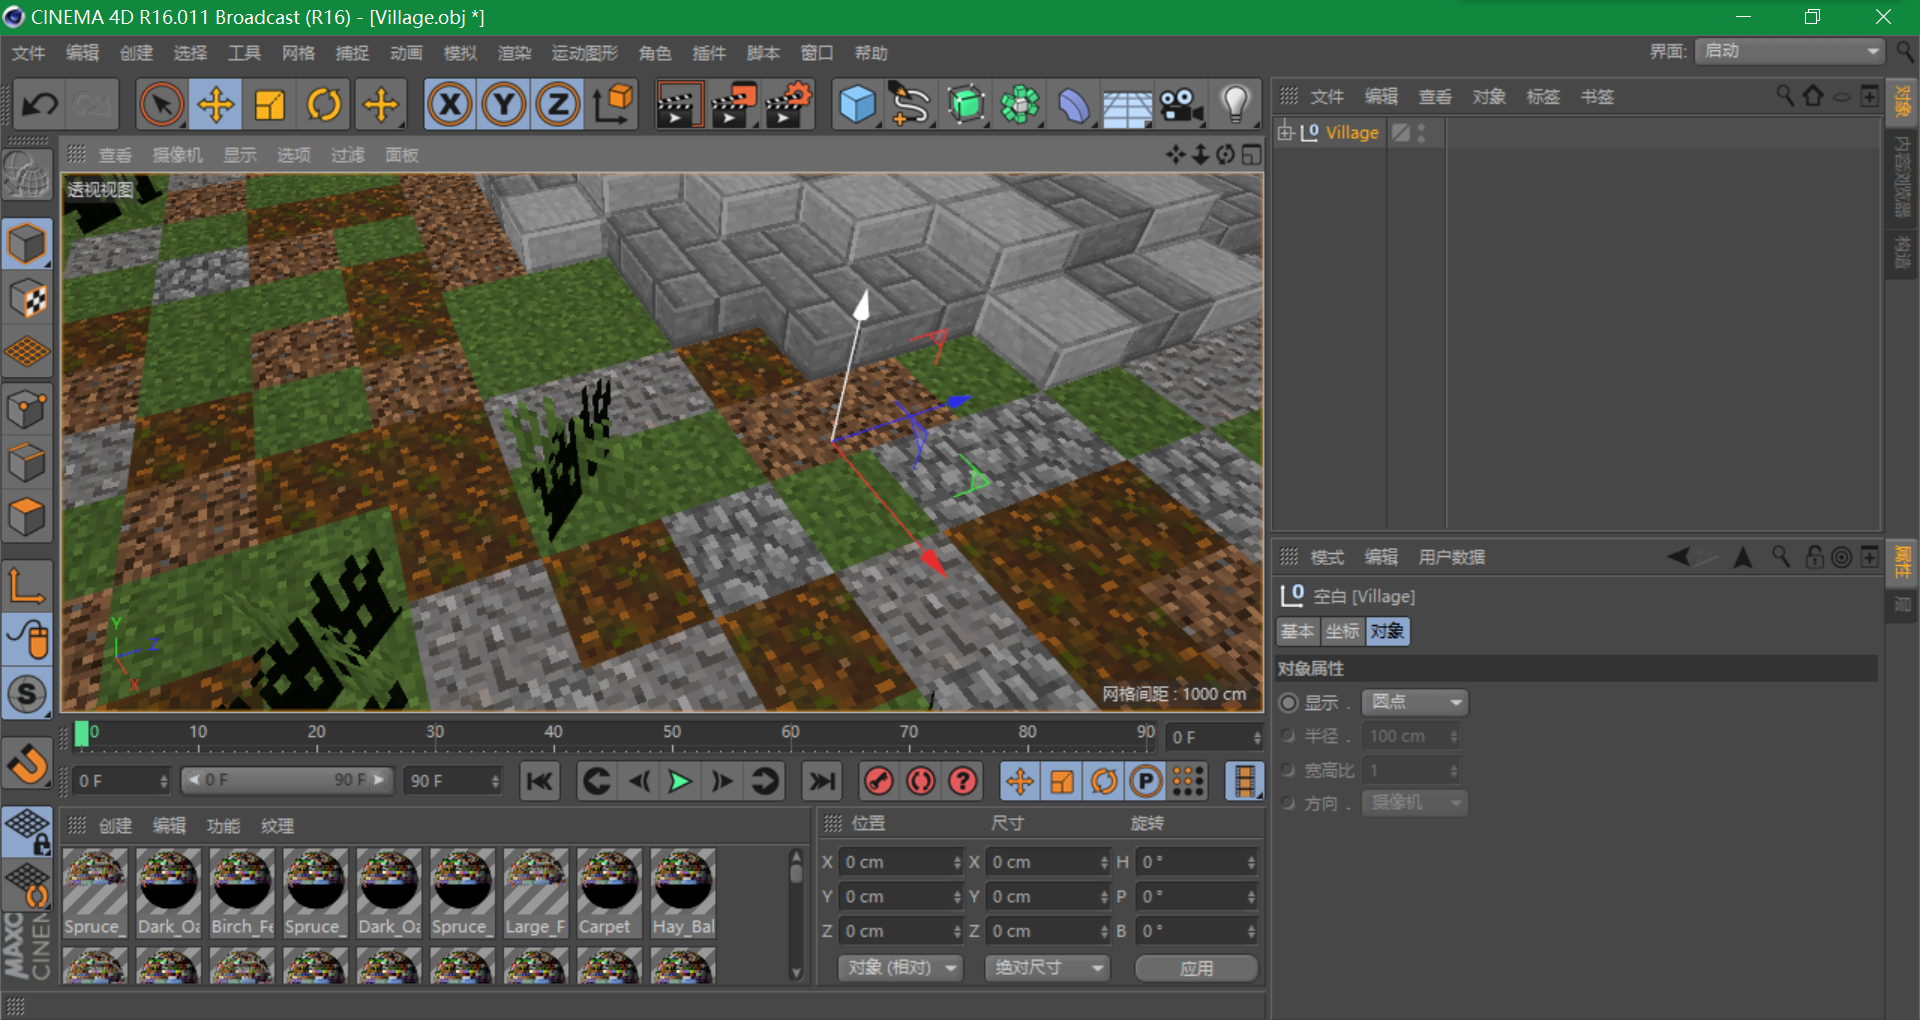Switch to 基本 attribute tab
The image size is (1920, 1020).
click(x=1298, y=631)
